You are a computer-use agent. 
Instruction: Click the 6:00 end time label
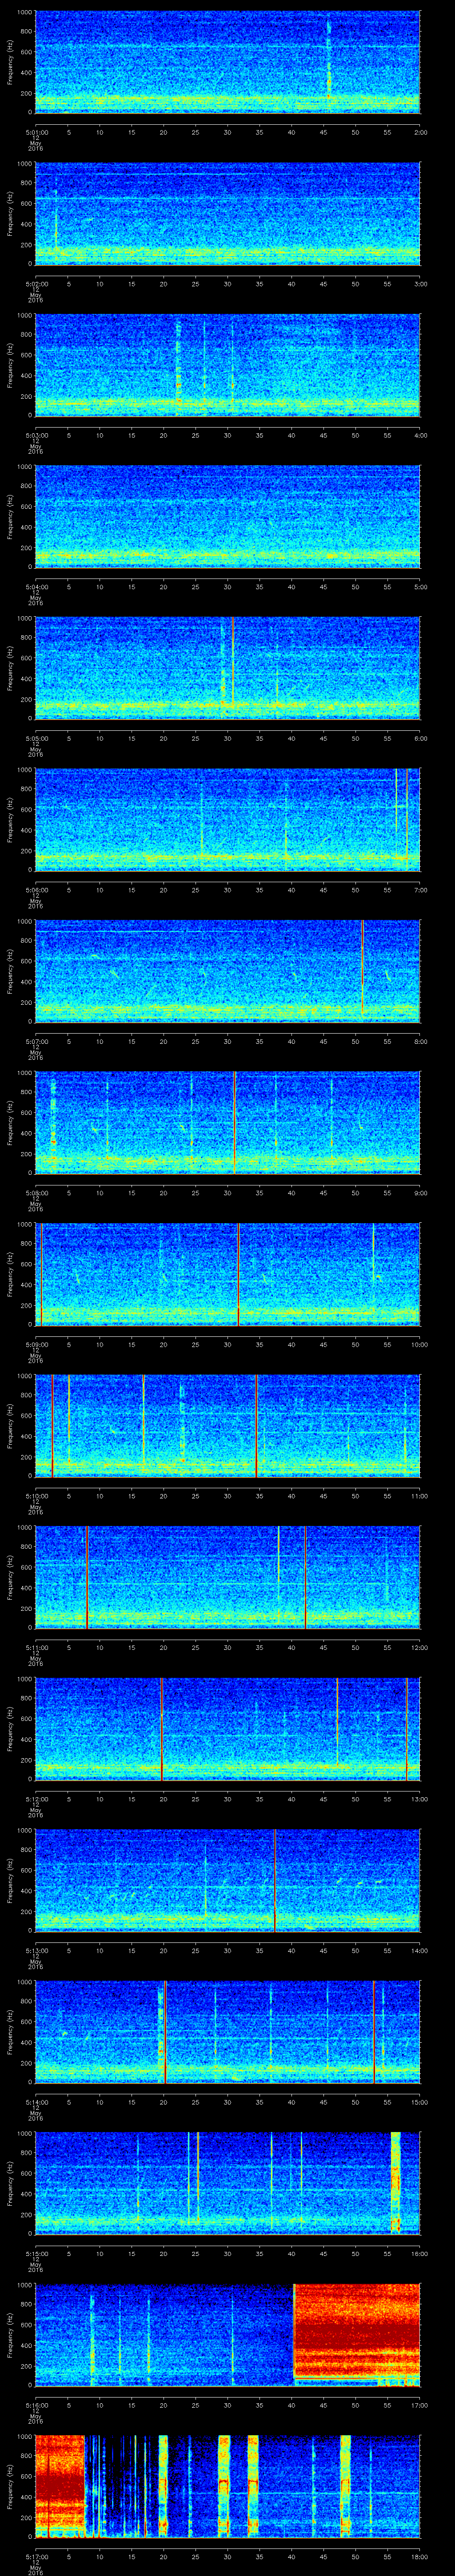click(x=420, y=738)
